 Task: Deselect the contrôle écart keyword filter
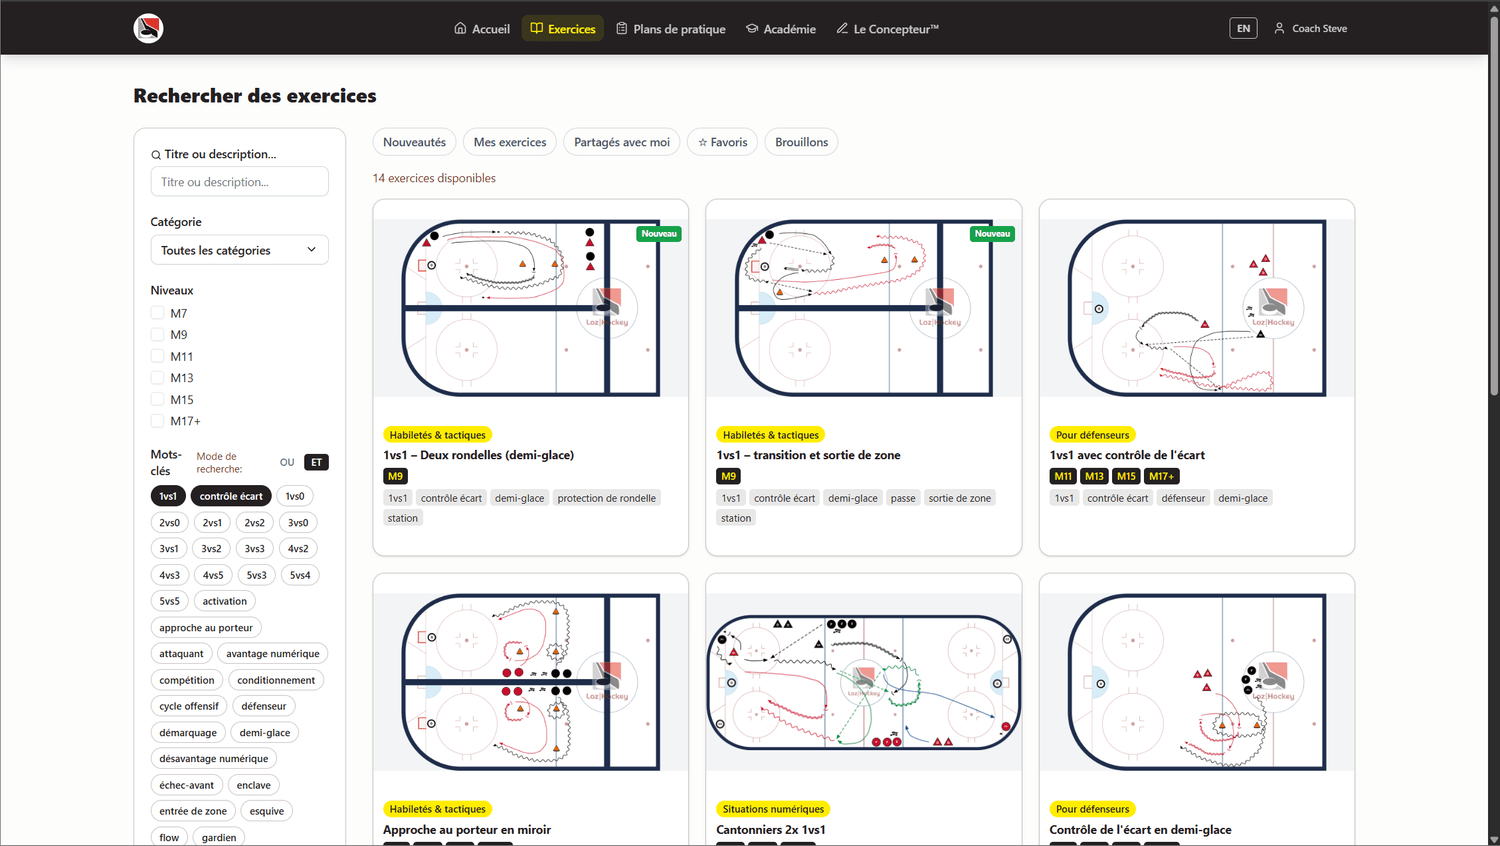pyautogui.click(x=231, y=496)
